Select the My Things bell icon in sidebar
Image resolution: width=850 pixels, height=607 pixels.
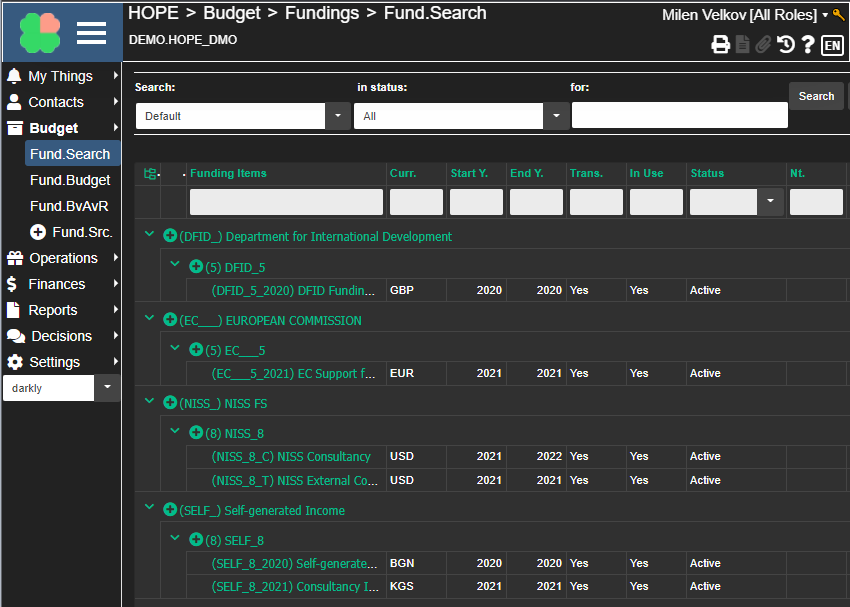coord(13,75)
